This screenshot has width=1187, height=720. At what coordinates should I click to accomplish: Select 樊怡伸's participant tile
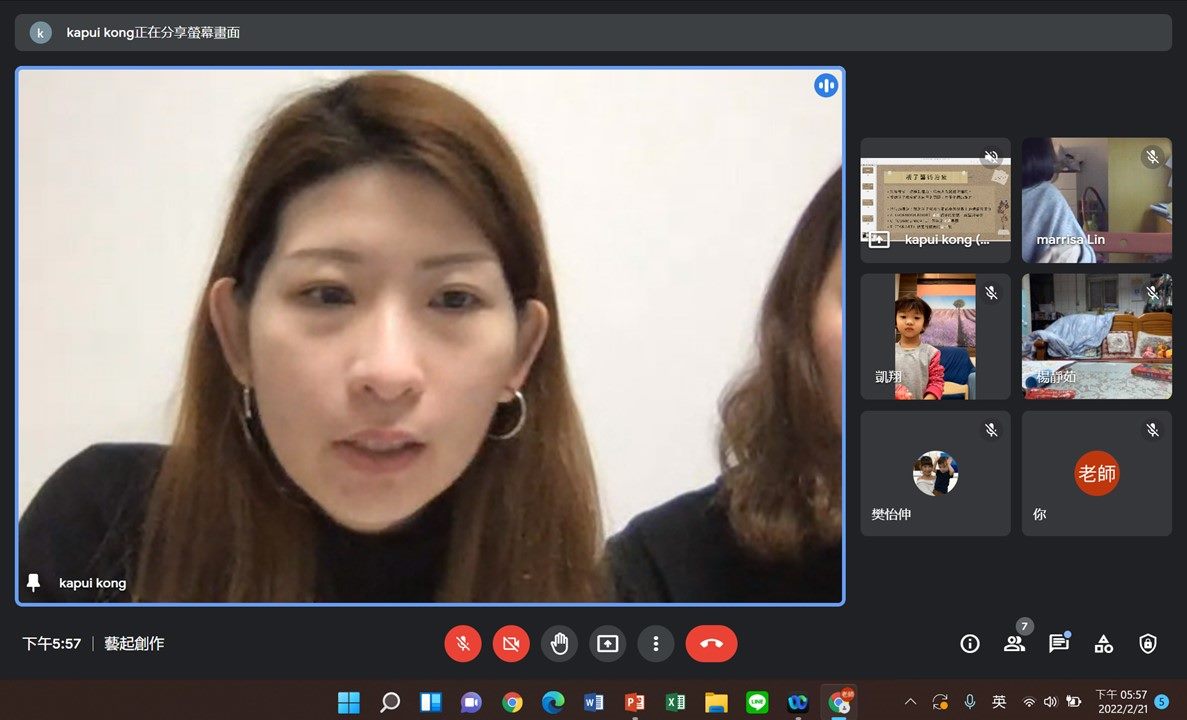tap(935, 473)
